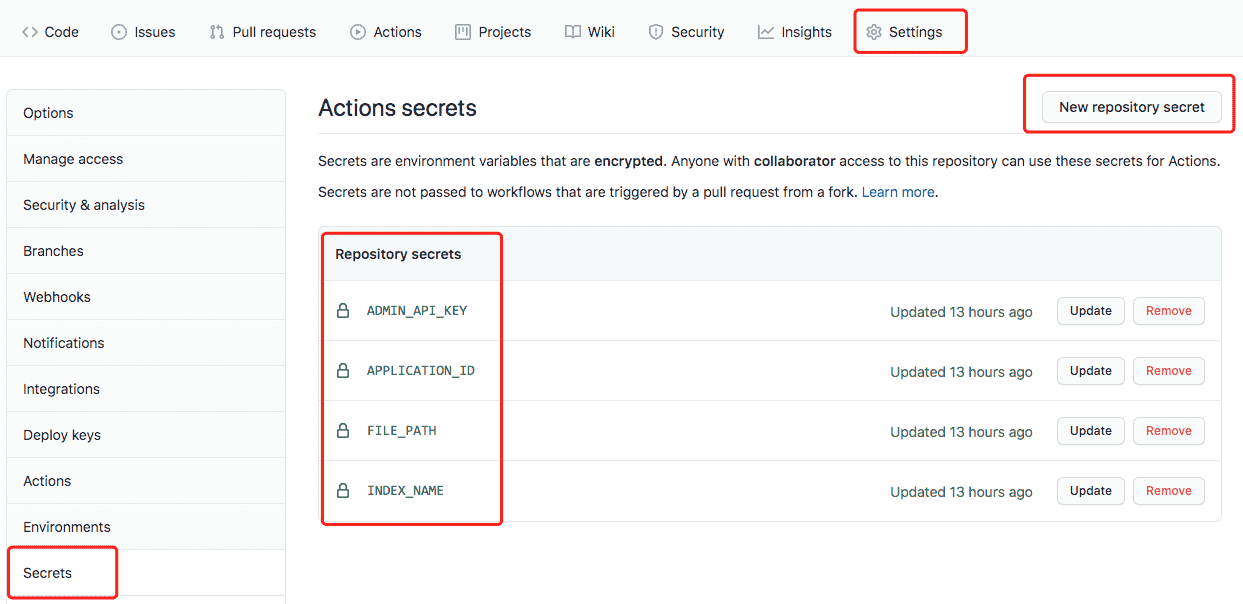Open the Projects tab
1243x604 pixels.
tap(493, 32)
